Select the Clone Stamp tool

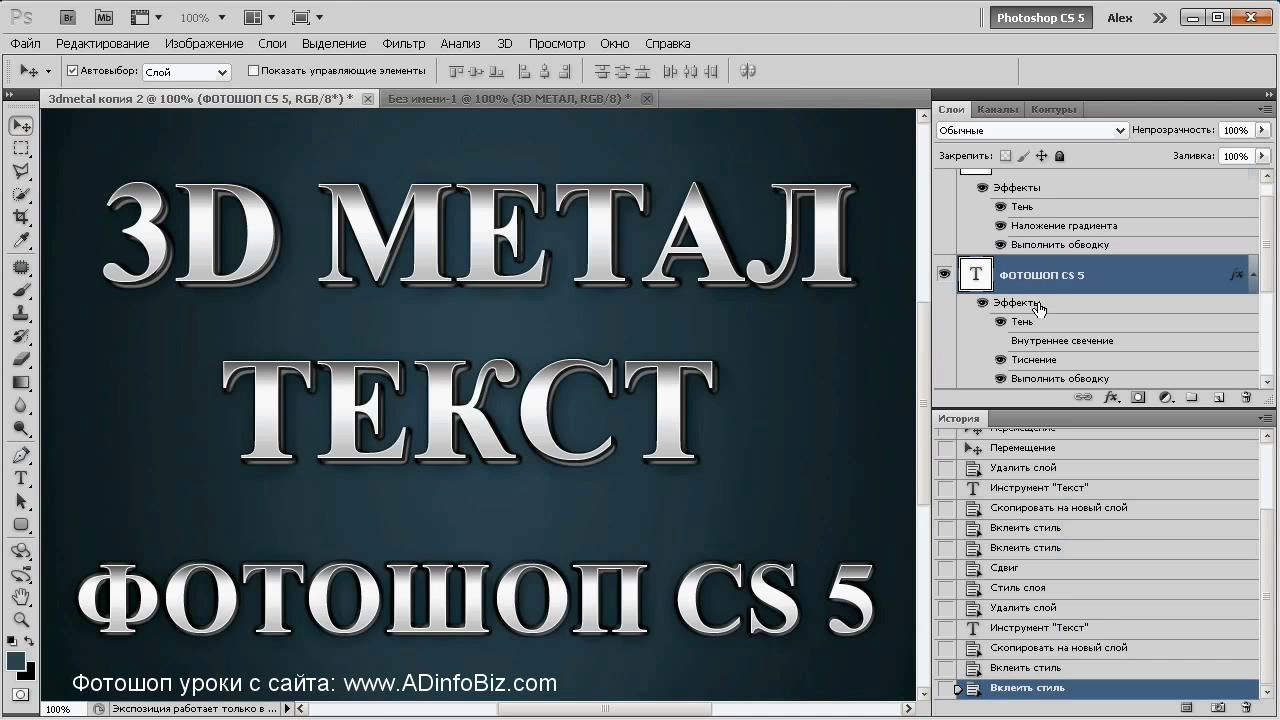click(x=21, y=314)
